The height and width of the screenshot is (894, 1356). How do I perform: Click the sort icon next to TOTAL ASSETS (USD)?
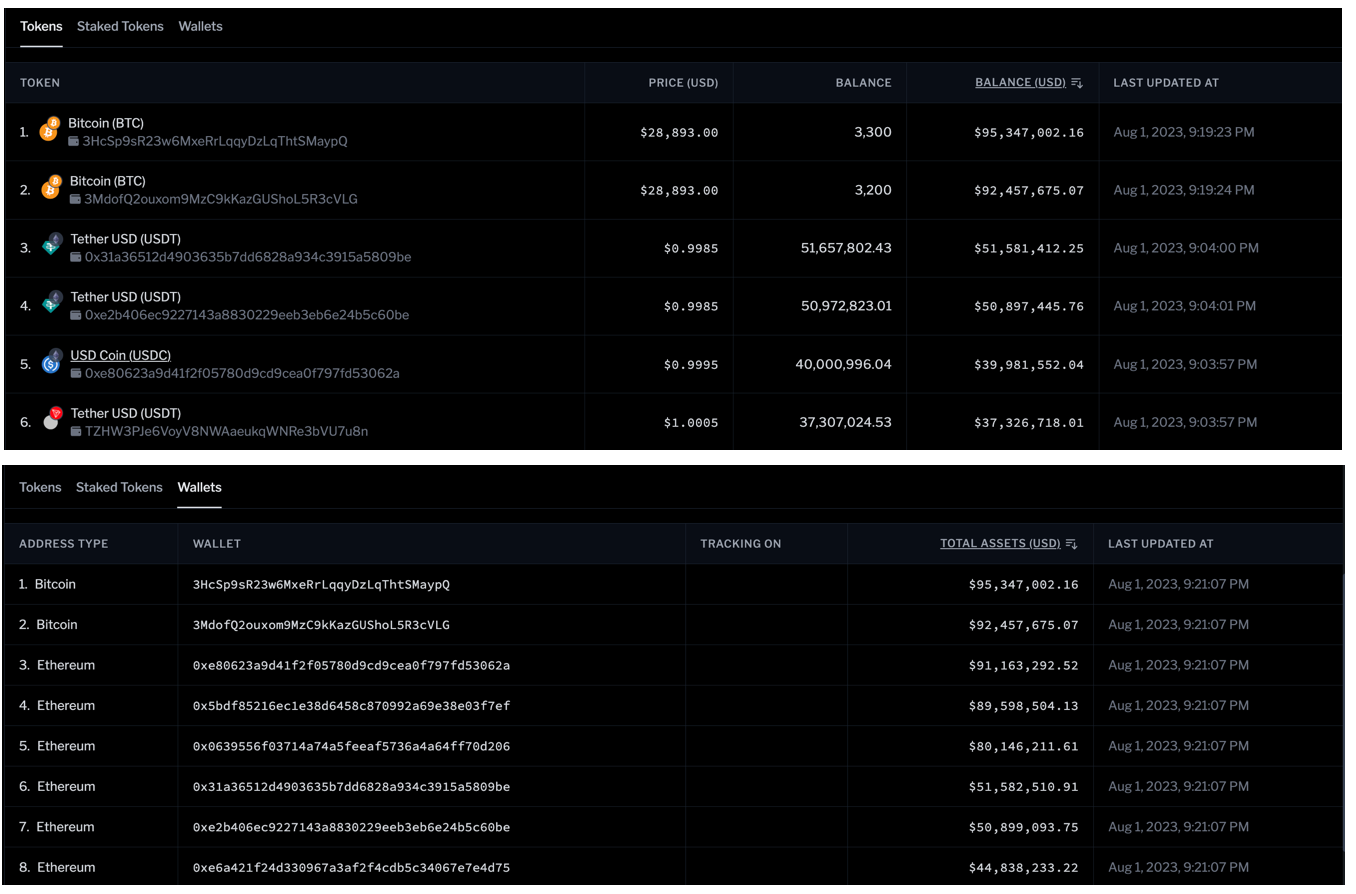1071,544
